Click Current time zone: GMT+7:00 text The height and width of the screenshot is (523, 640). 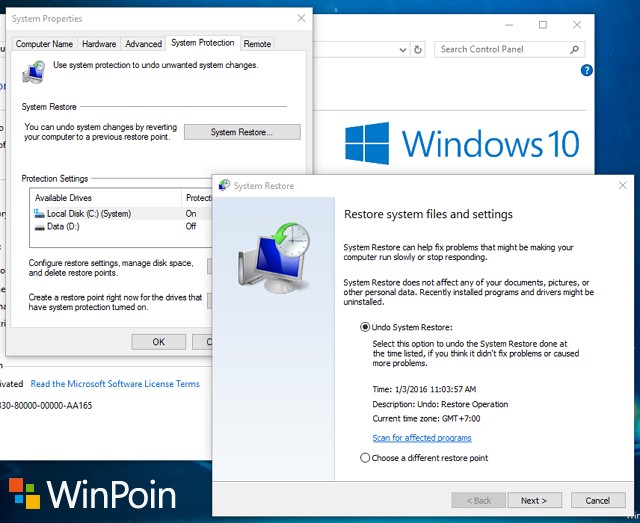(426, 418)
